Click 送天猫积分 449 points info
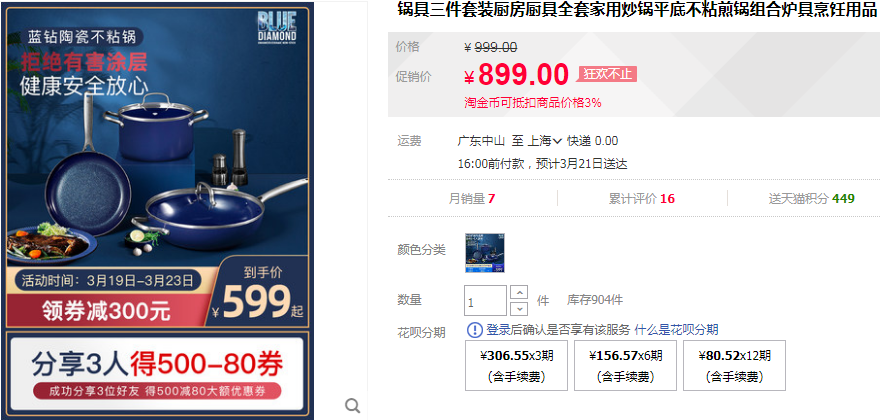This screenshot has width=880, height=420. [812, 199]
